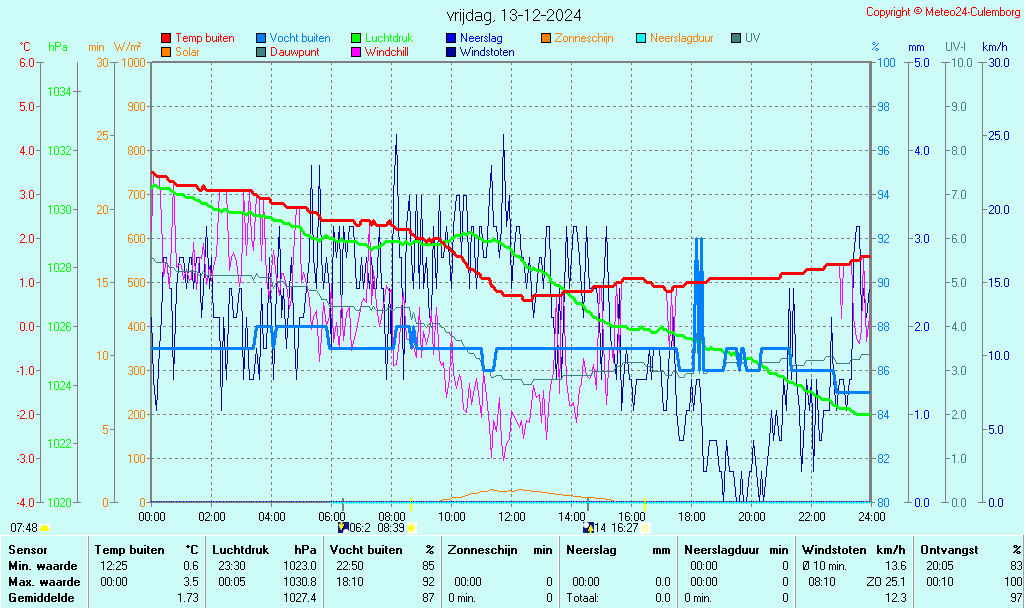Image resolution: width=1026 pixels, height=608 pixels.
Task: Click the blue Vocht buiten legend square
Action: point(261,38)
